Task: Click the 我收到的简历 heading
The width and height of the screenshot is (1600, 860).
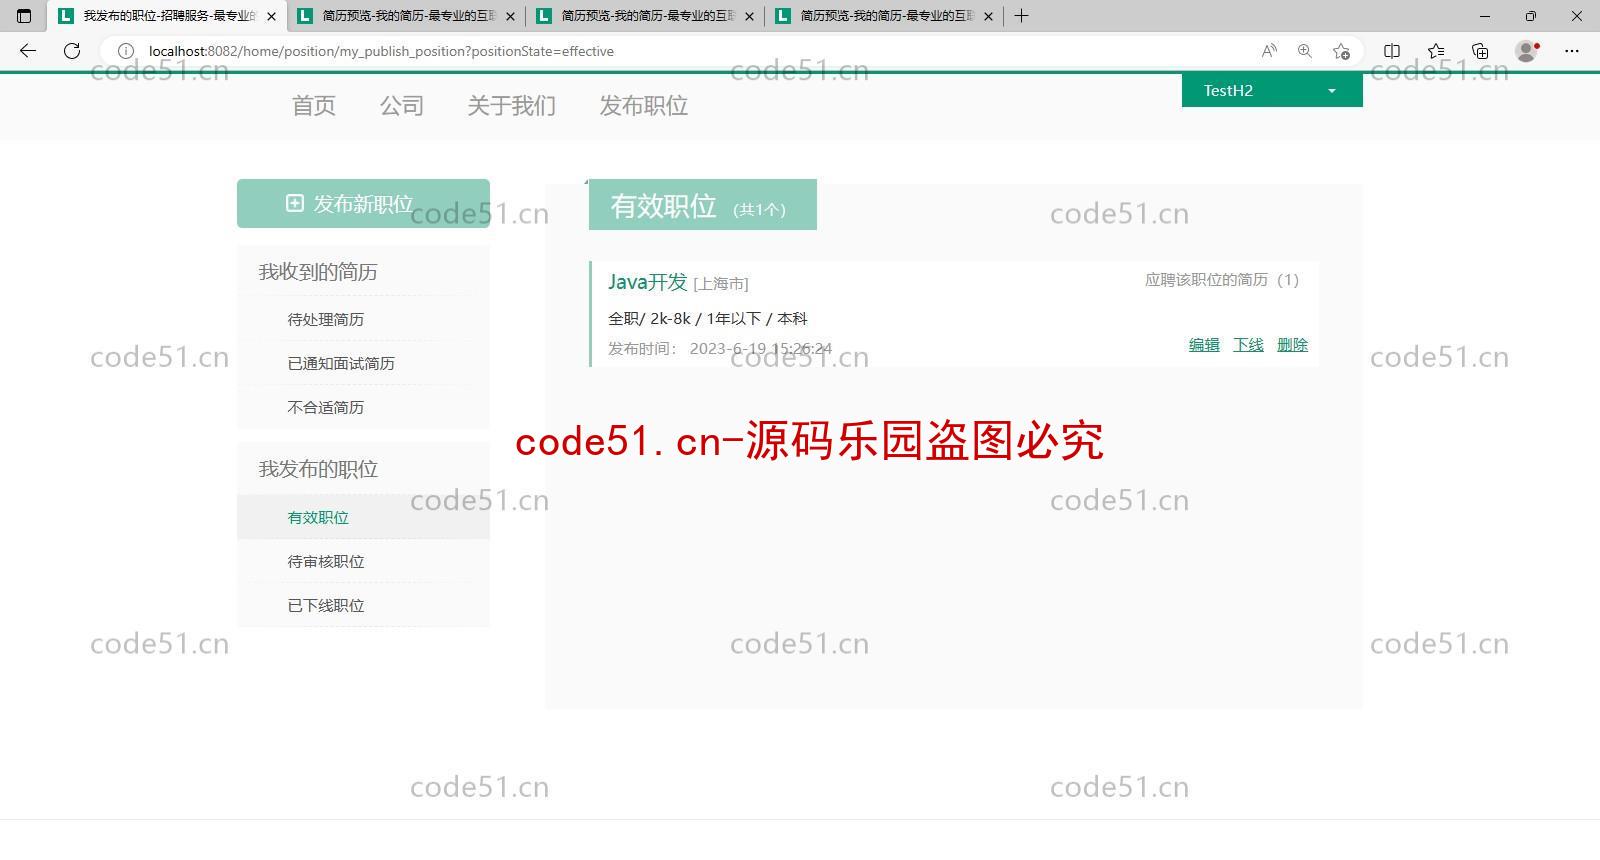Action: pos(318,272)
